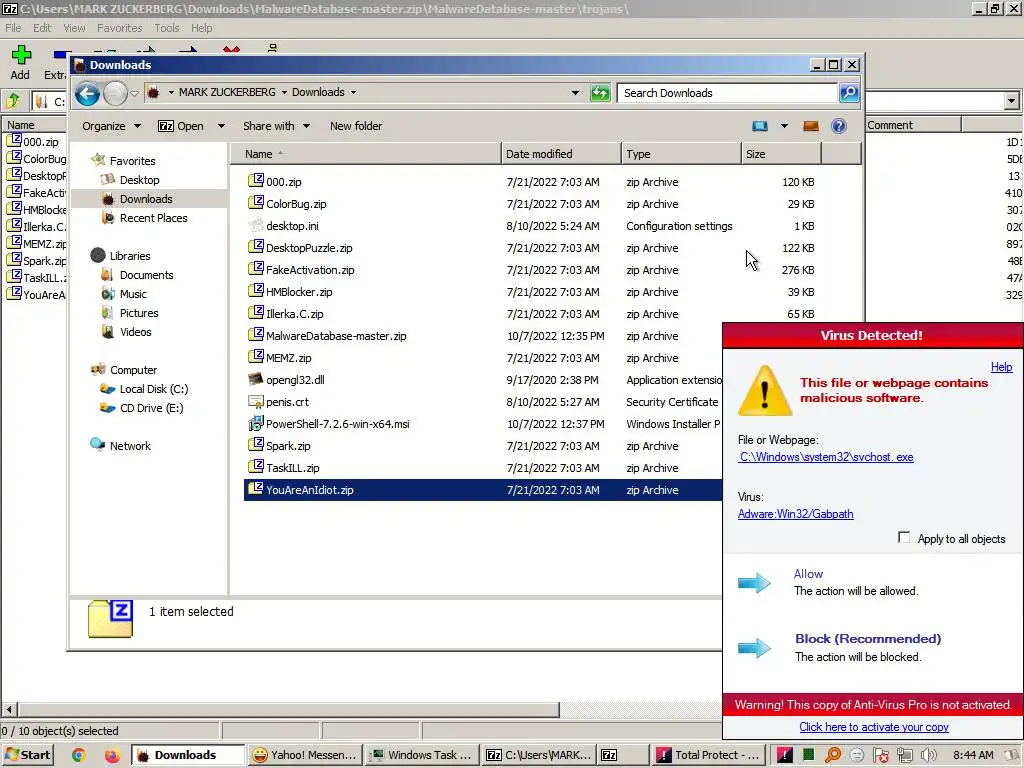This screenshot has width=1024, height=768.
Task: Open the 7-Zip Help menu
Action: 201,28
